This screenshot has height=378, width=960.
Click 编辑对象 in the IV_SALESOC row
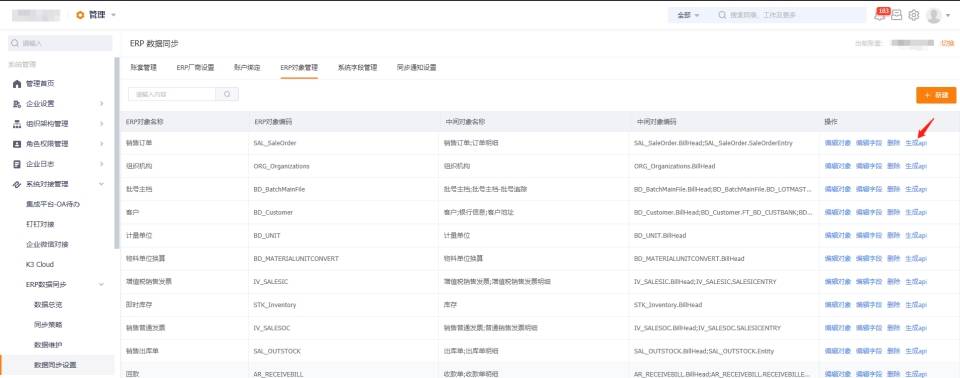838,328
